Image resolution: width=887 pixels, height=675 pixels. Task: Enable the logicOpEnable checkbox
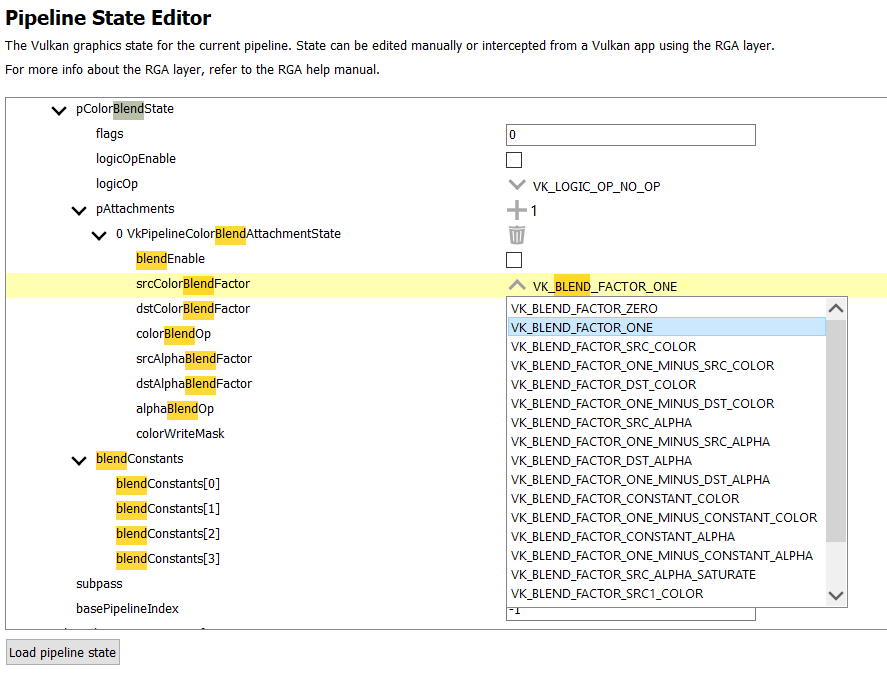click(x=514, y=160)
